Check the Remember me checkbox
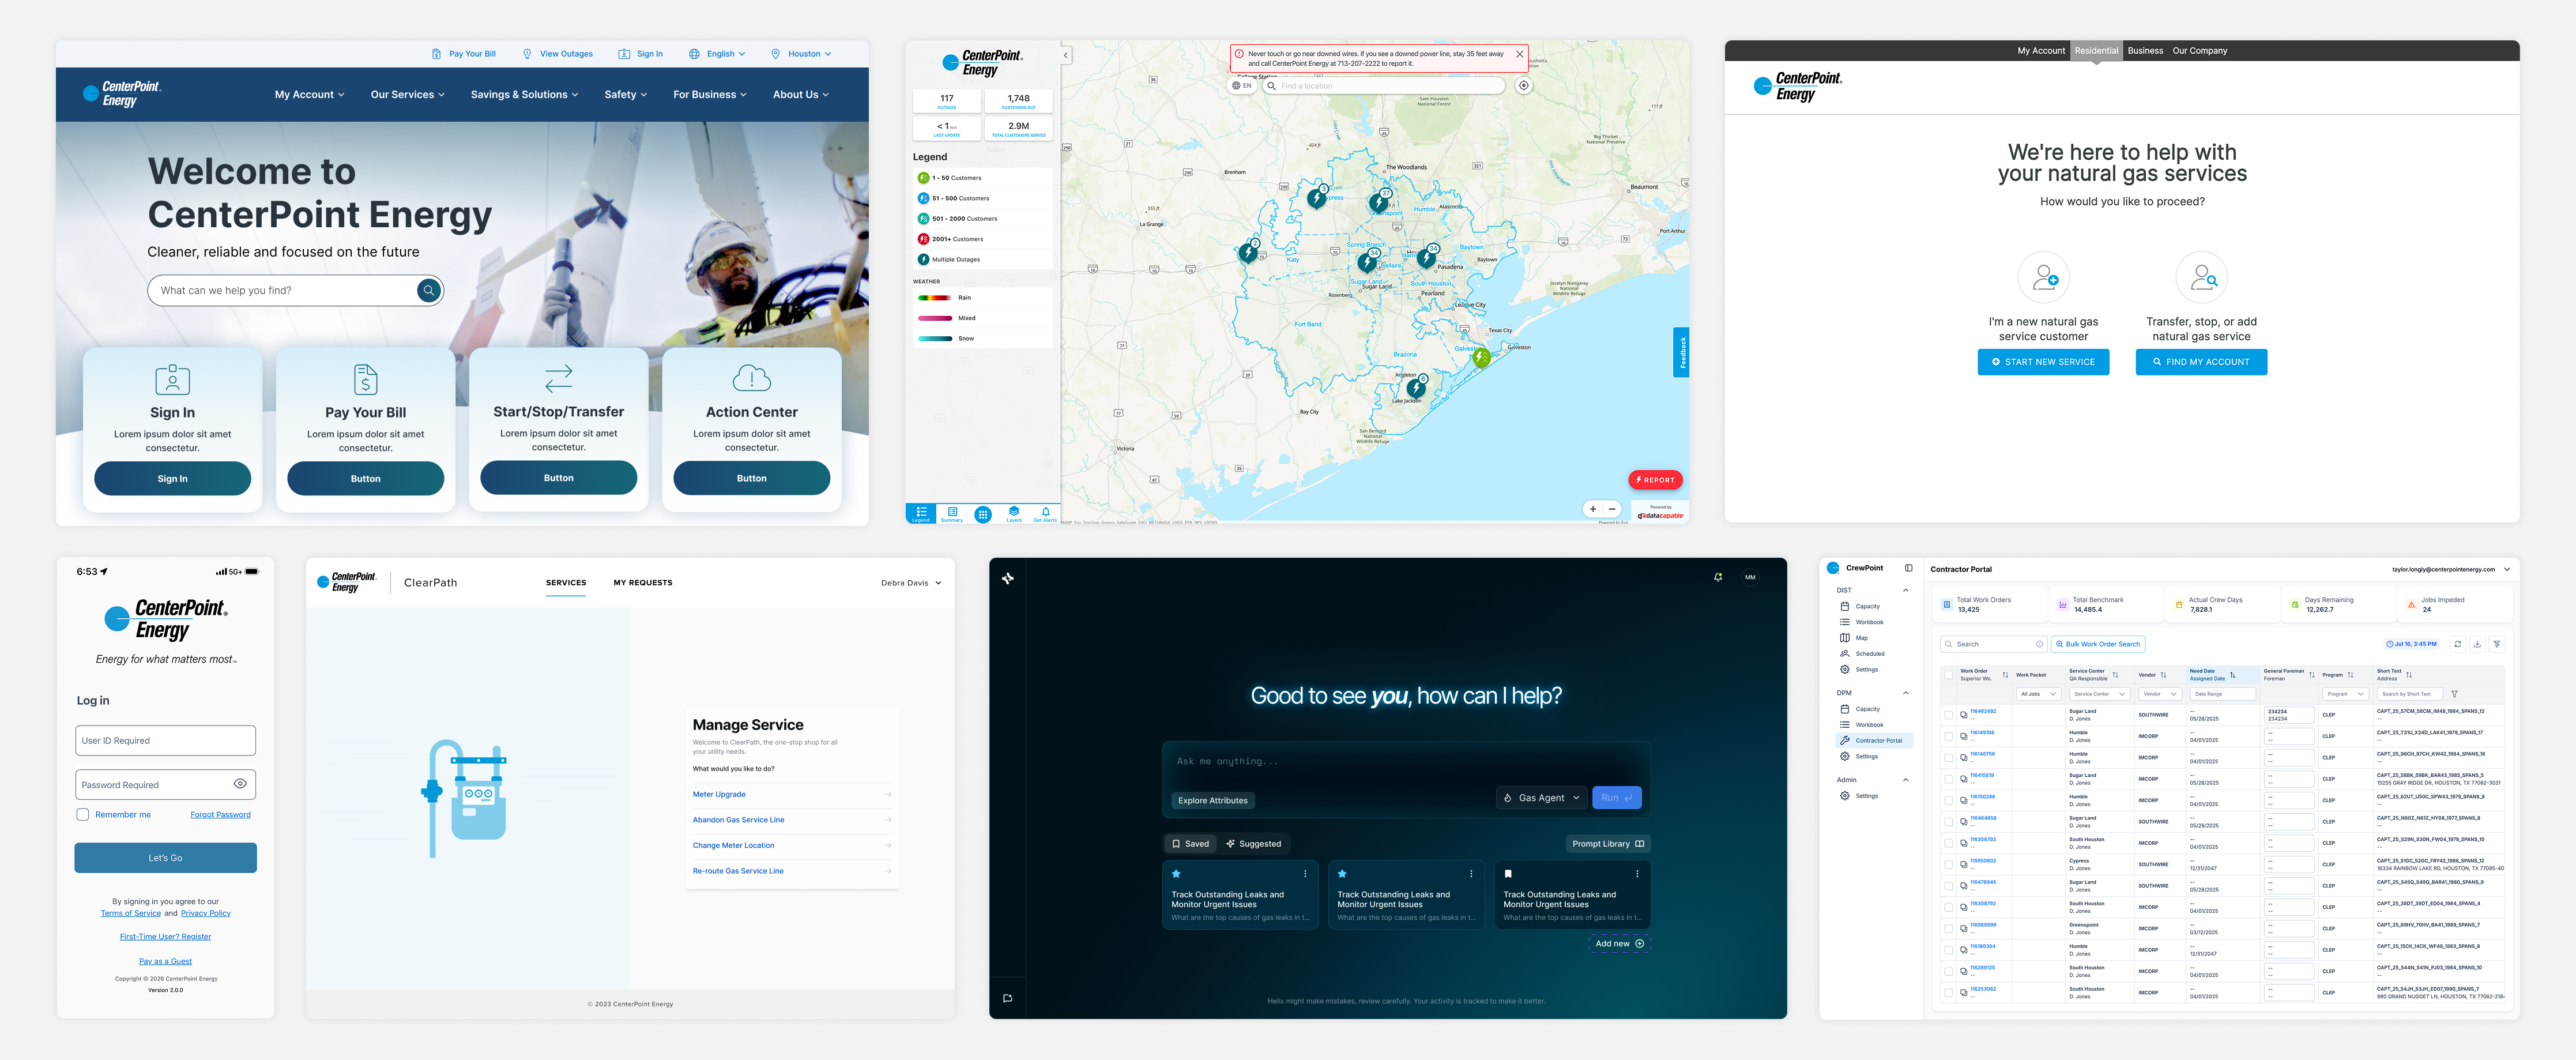The image size is (2576, 1060). [x=83, y=814]
